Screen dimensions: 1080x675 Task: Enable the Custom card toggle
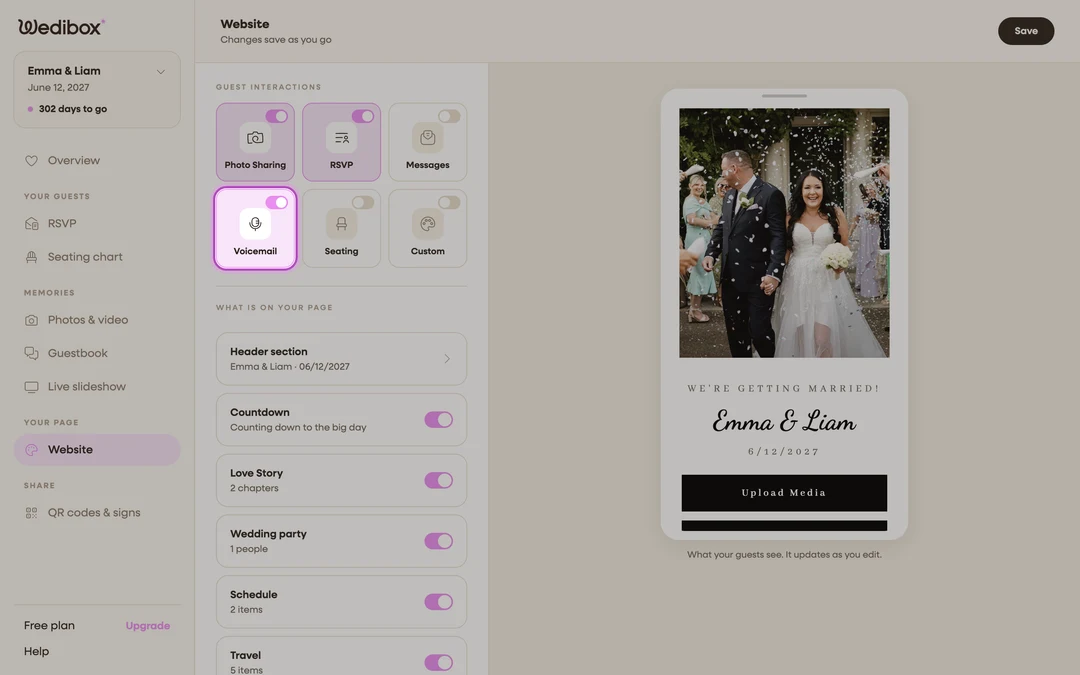tap(449, 202)
